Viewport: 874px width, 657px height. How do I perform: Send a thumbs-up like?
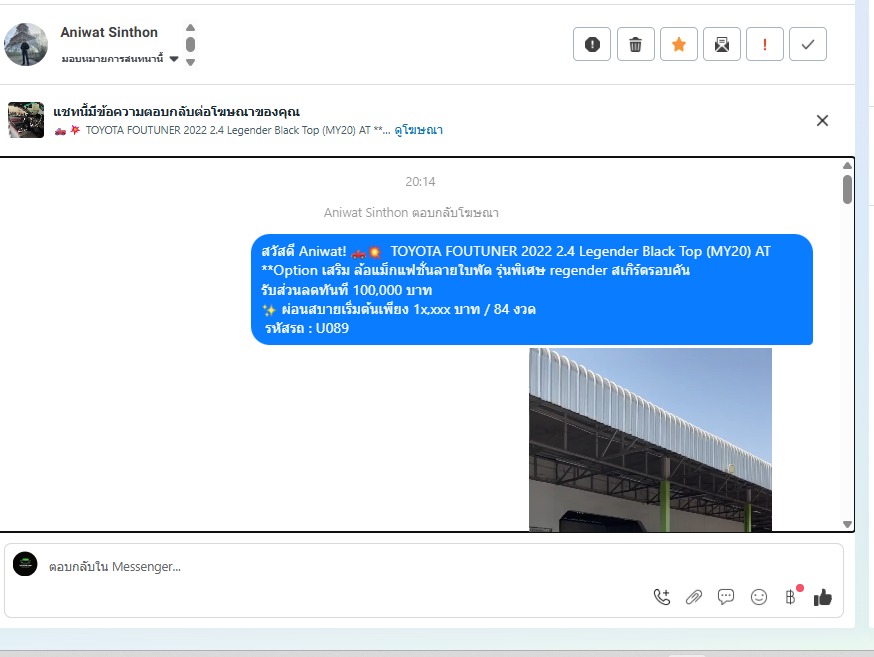823,597
